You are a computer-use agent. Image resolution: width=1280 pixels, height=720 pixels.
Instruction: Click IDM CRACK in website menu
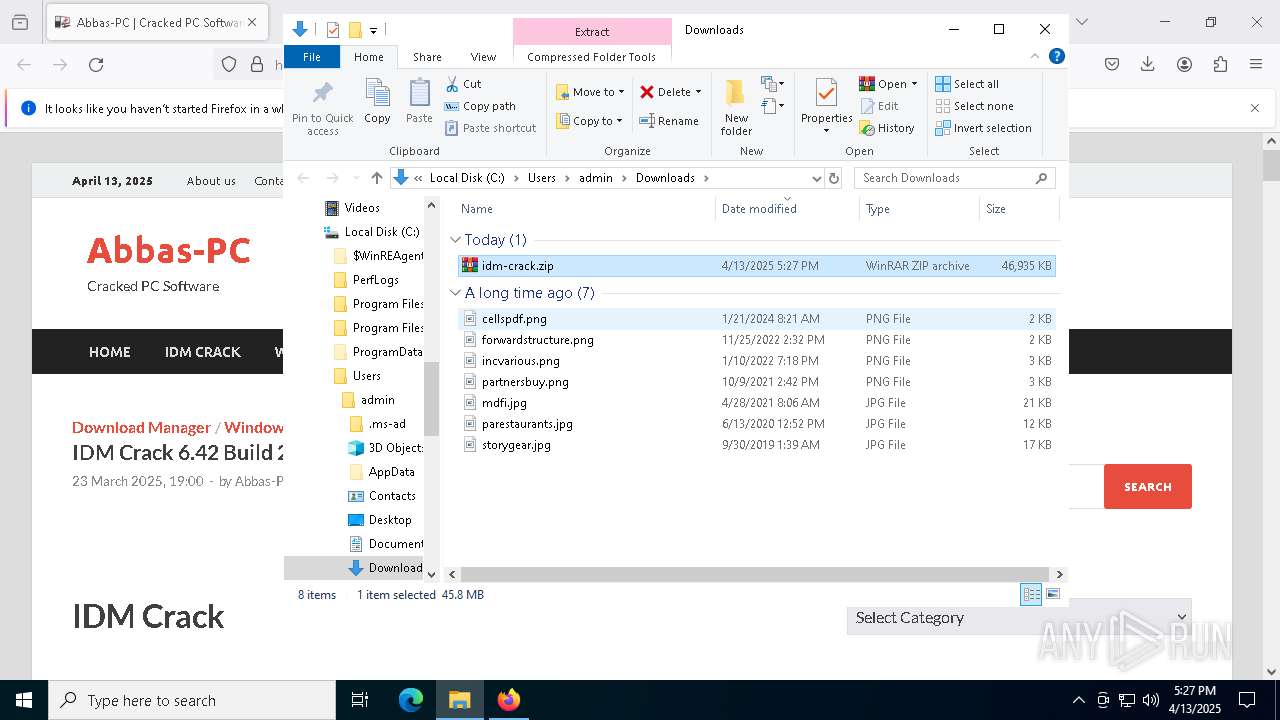(x=203, y=352)
